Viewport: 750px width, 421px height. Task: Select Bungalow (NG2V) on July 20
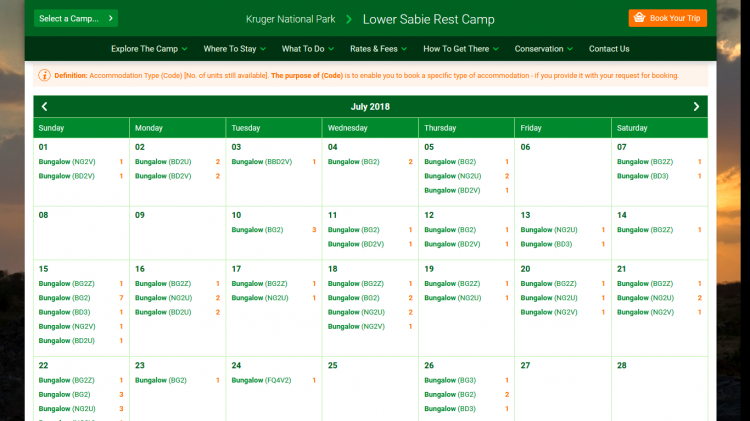[x=549, y=312]
